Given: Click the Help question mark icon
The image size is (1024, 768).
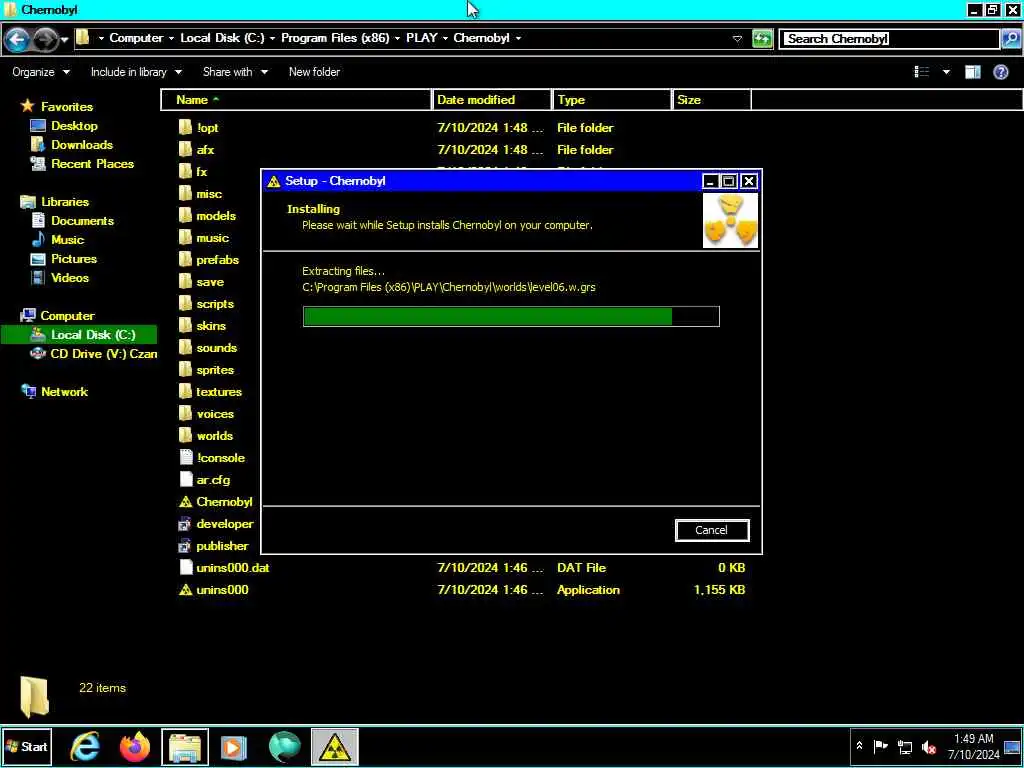Looking at the screenshot, I should pyautogui.click(x=1000, y=72).
